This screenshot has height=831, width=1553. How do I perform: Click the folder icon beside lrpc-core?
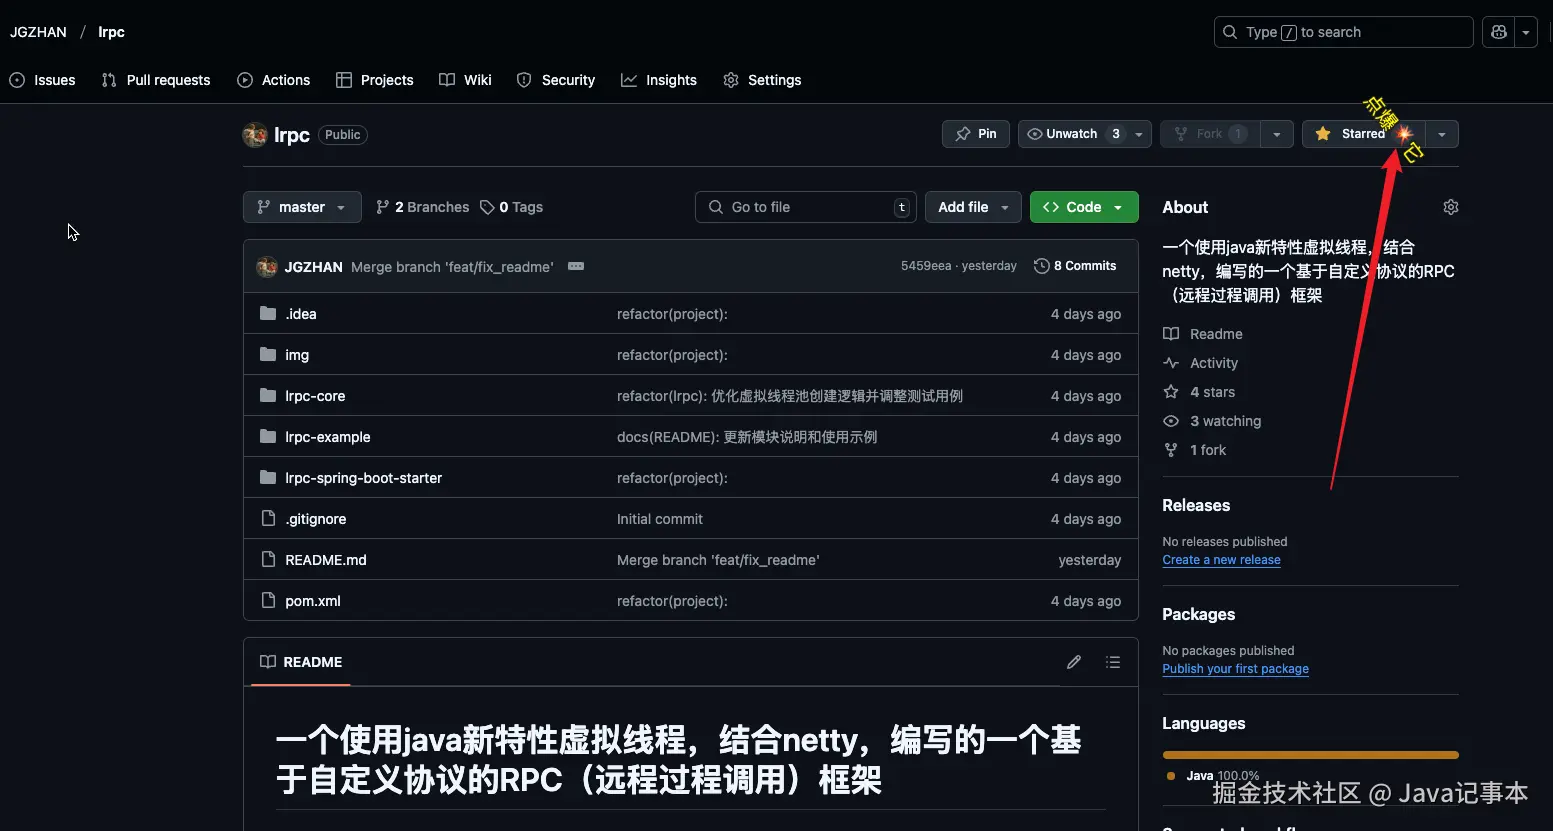(x=268, y=396)
